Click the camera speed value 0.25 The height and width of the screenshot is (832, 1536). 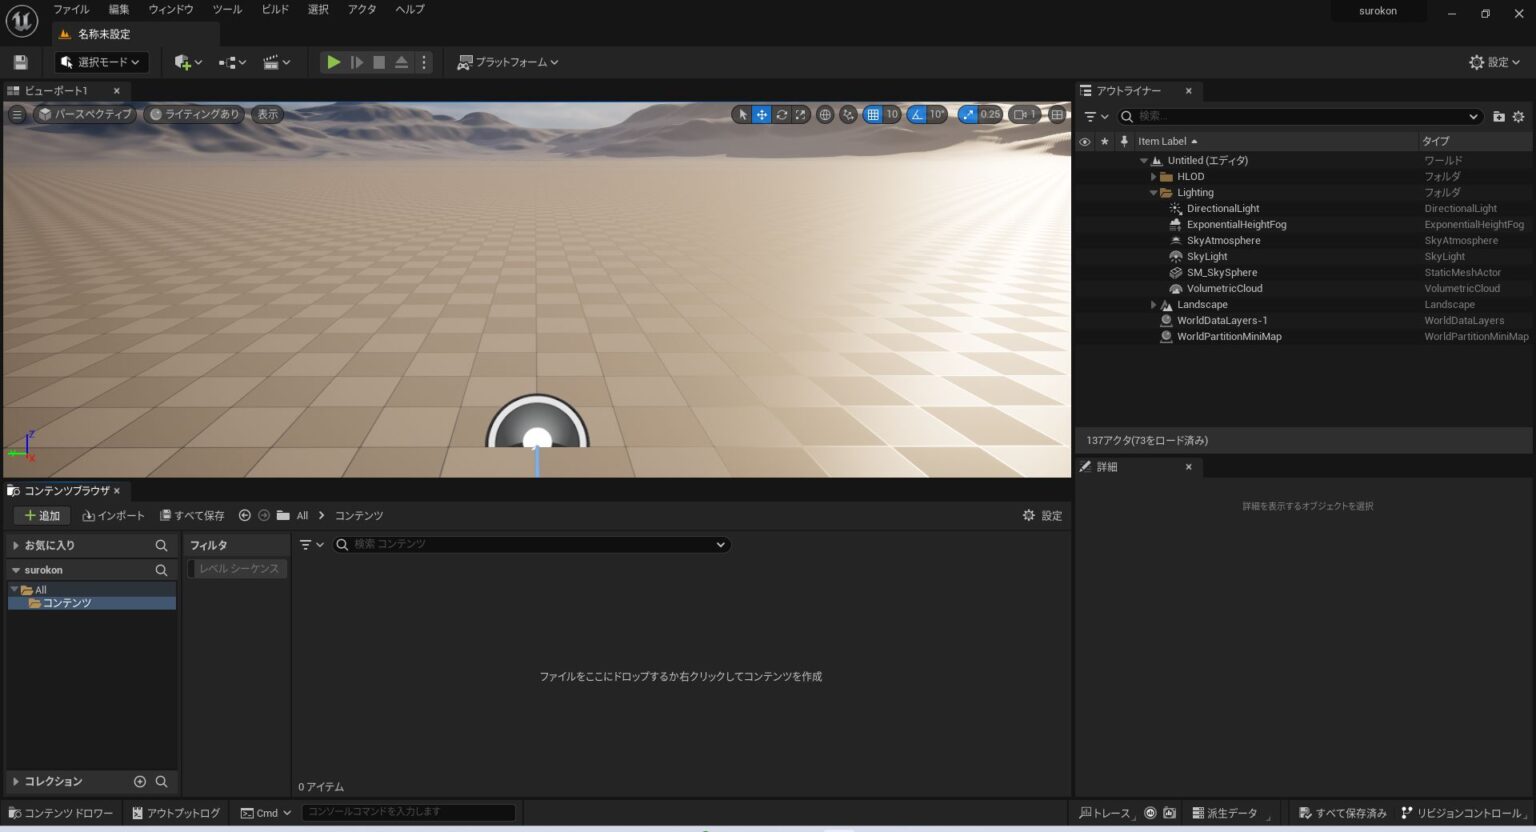(x=989, y=114)
